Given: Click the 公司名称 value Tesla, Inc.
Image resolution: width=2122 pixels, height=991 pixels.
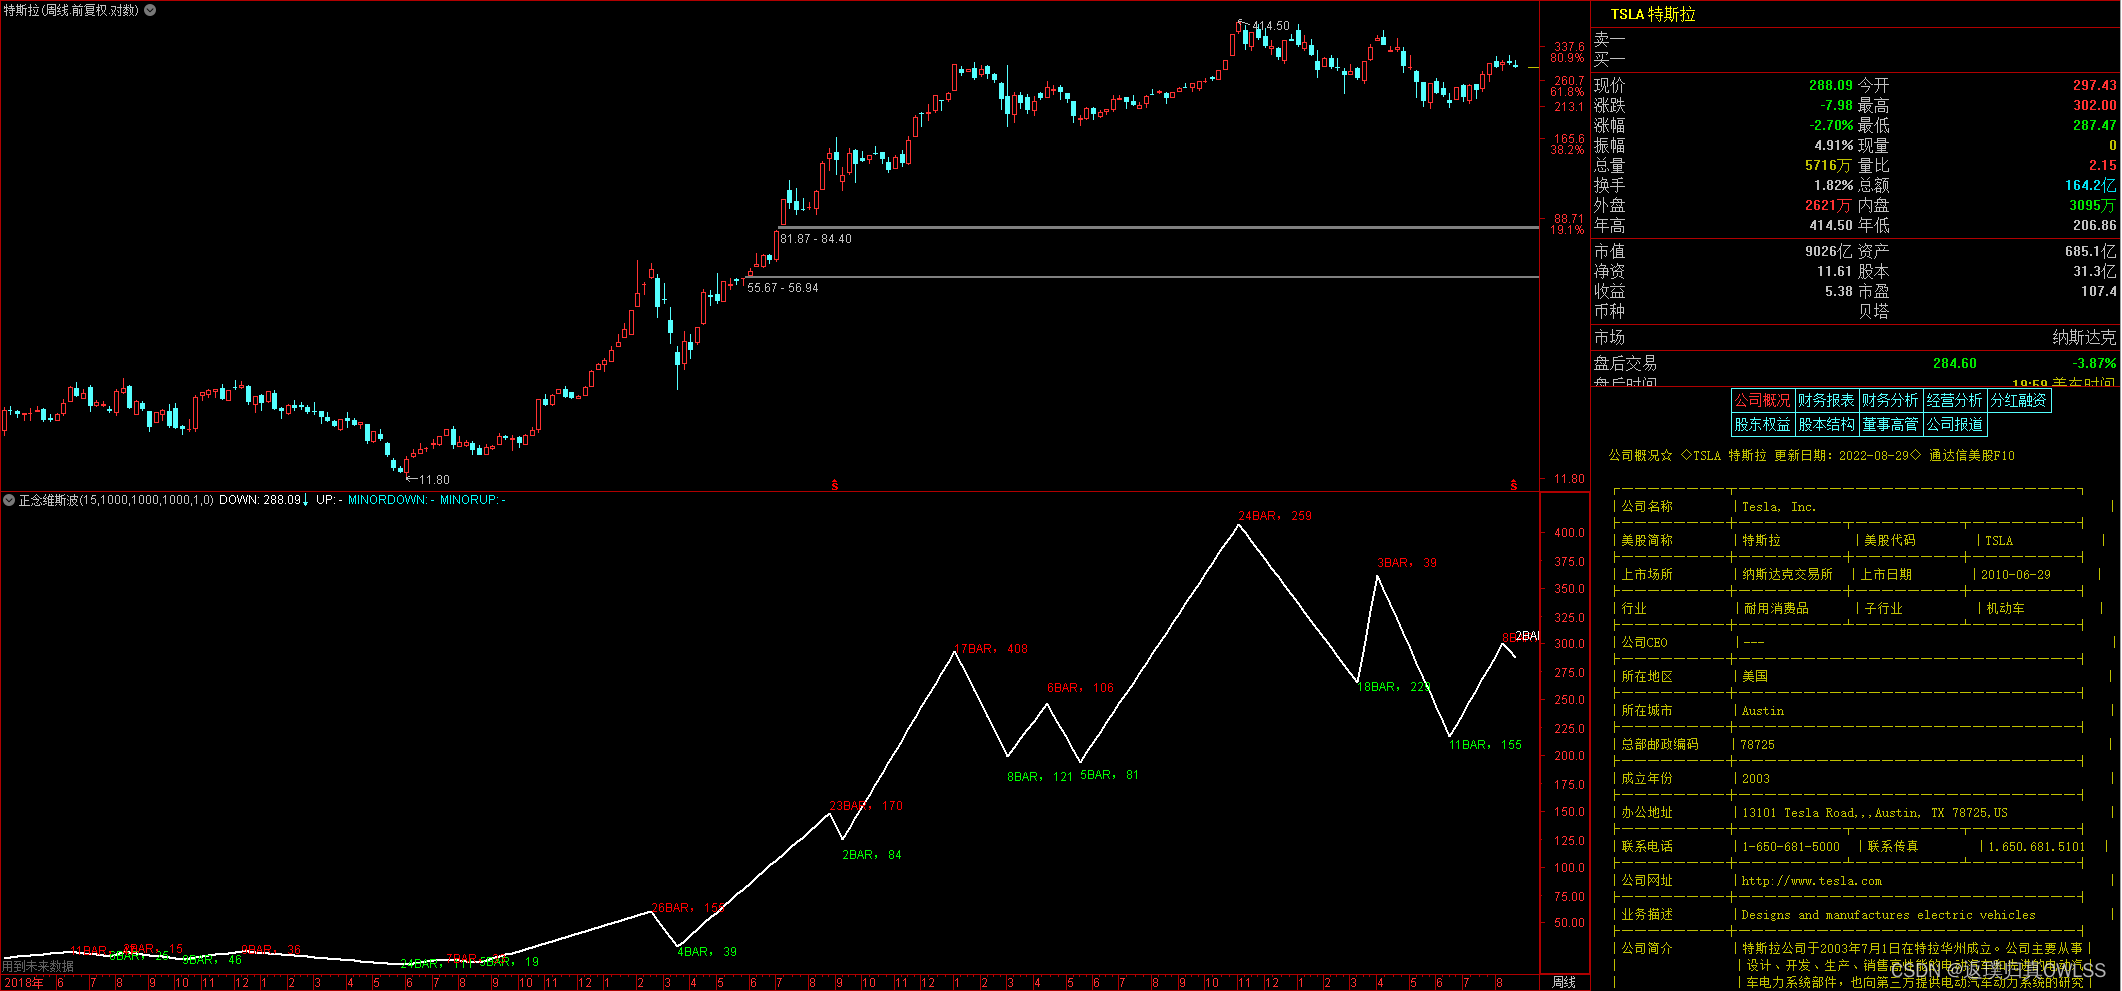Looking at the screenshot, I should click(1779, 507).
